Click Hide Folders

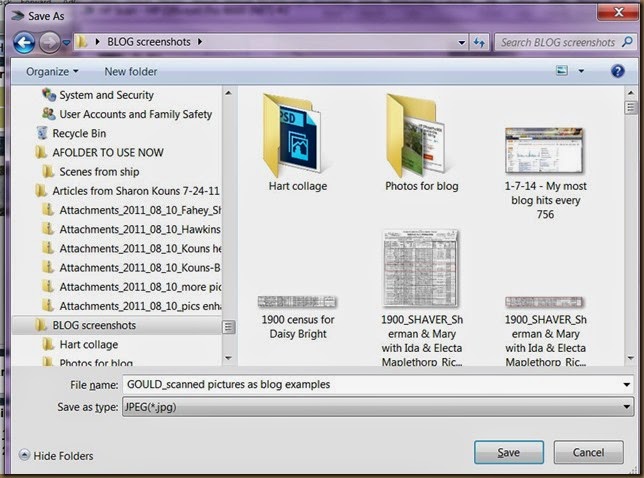(x=63, y=456)
